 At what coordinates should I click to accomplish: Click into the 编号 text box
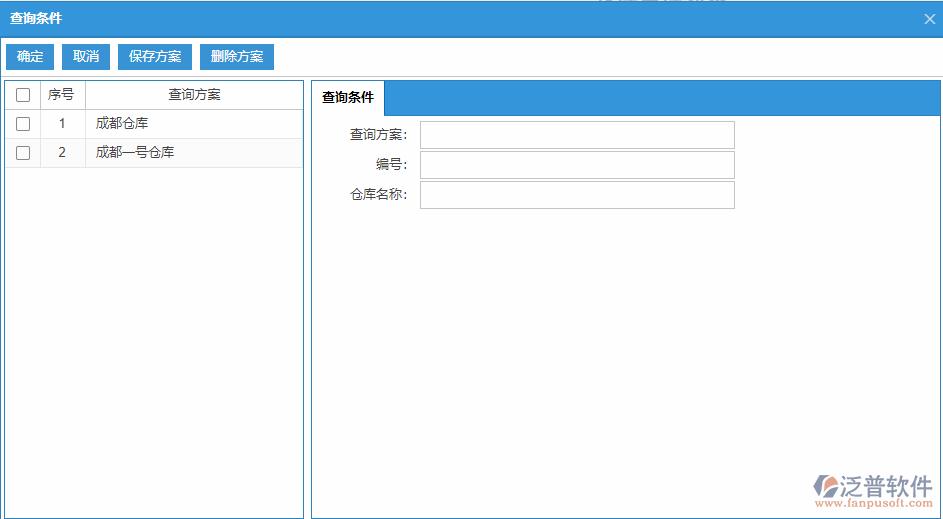(577, 165)
